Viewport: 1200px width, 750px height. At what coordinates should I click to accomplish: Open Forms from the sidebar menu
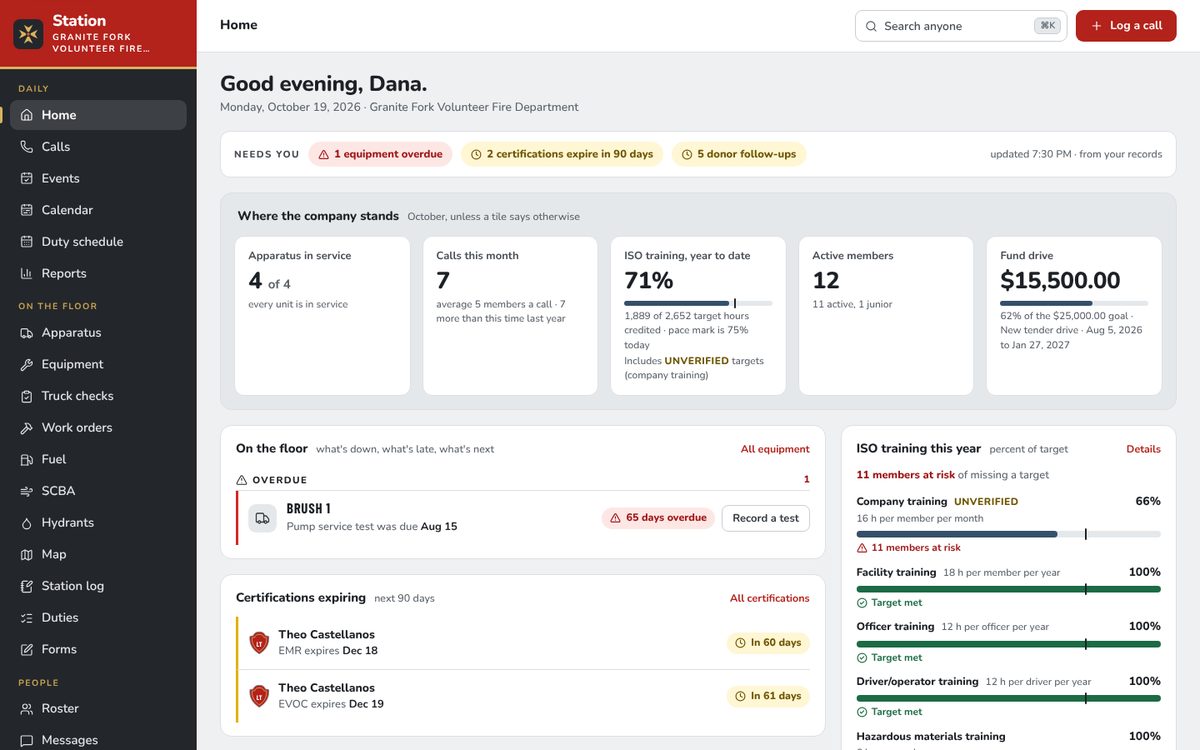[x=98, y=649]
